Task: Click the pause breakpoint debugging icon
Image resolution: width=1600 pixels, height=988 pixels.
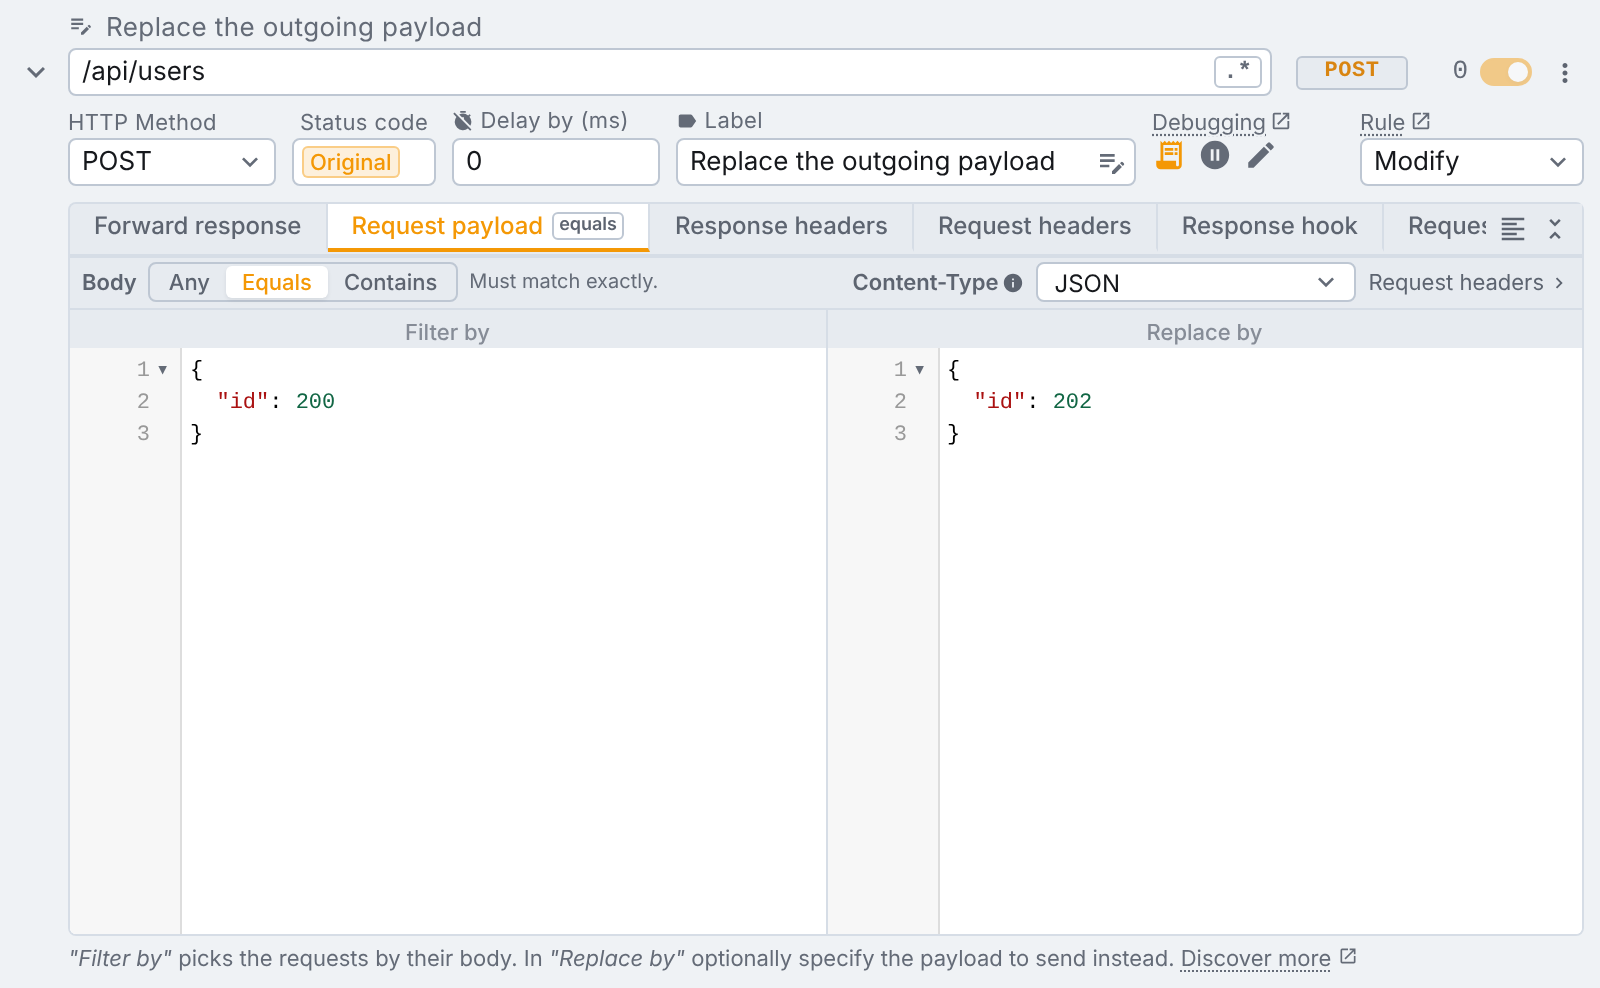Action: [x=1215, y=156]
